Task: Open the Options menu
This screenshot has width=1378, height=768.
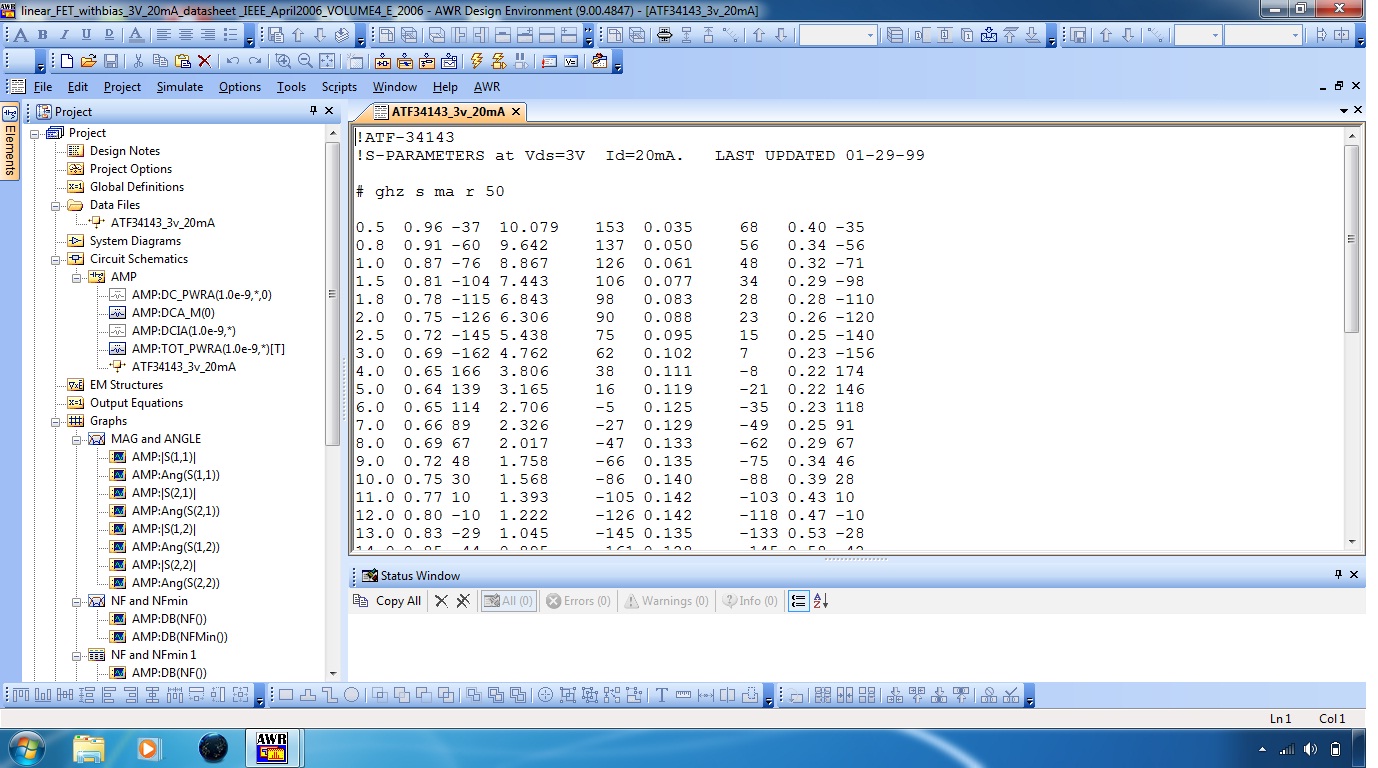Action: 240,87
